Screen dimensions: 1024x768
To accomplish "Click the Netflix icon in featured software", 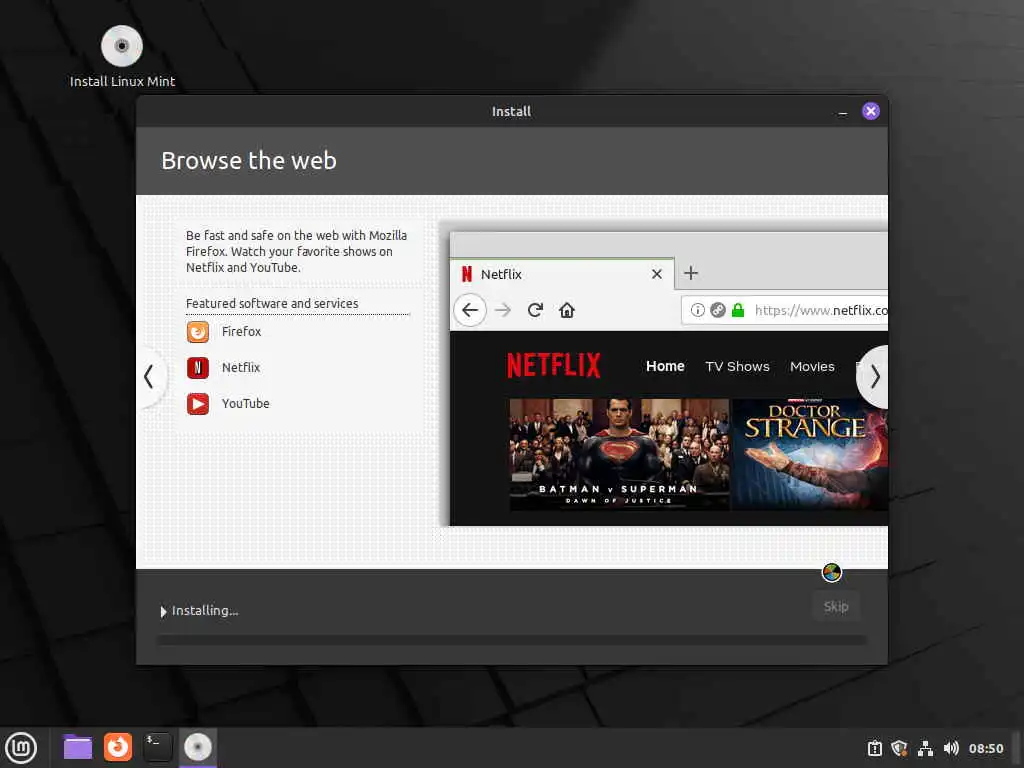I will (198, 368).
